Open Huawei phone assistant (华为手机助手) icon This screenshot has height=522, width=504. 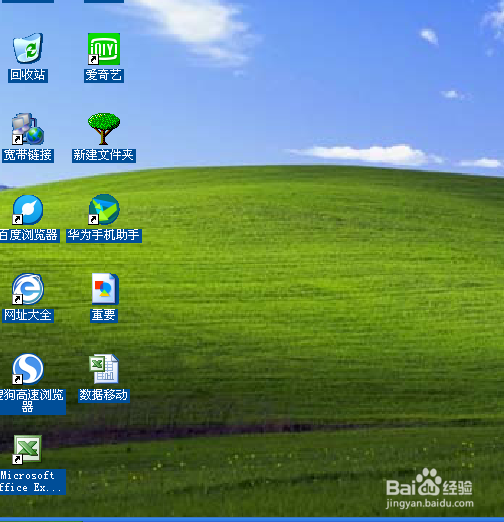click(x=104, y=209)
